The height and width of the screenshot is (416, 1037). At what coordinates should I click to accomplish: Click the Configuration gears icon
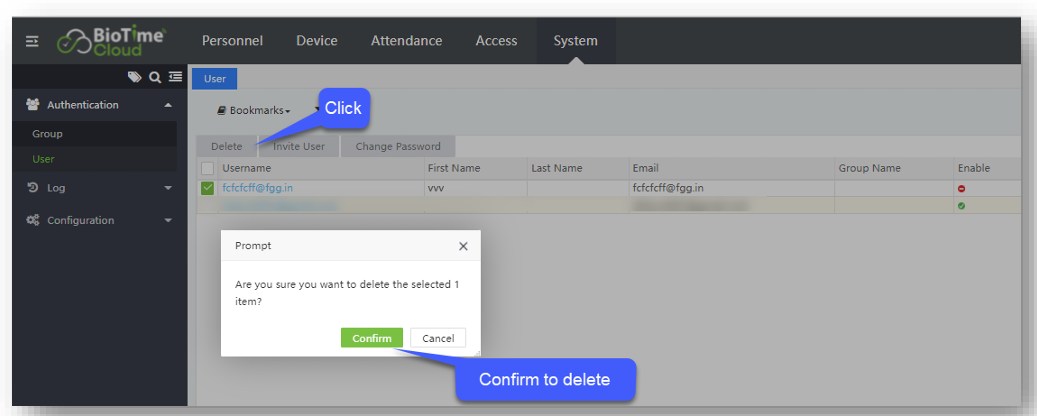[33, 221]
